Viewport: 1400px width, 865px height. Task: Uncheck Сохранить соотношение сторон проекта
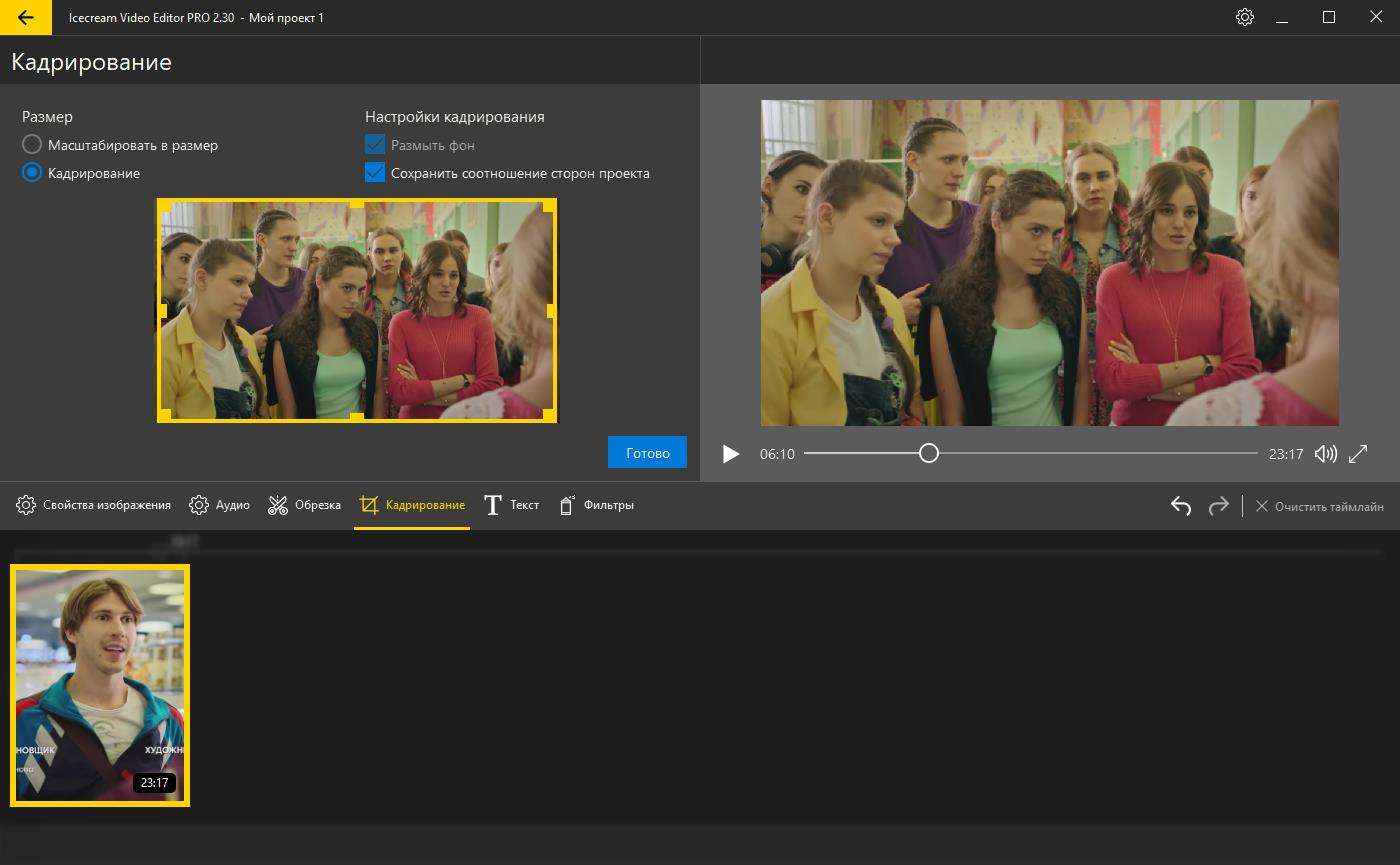tap(375, 173)
